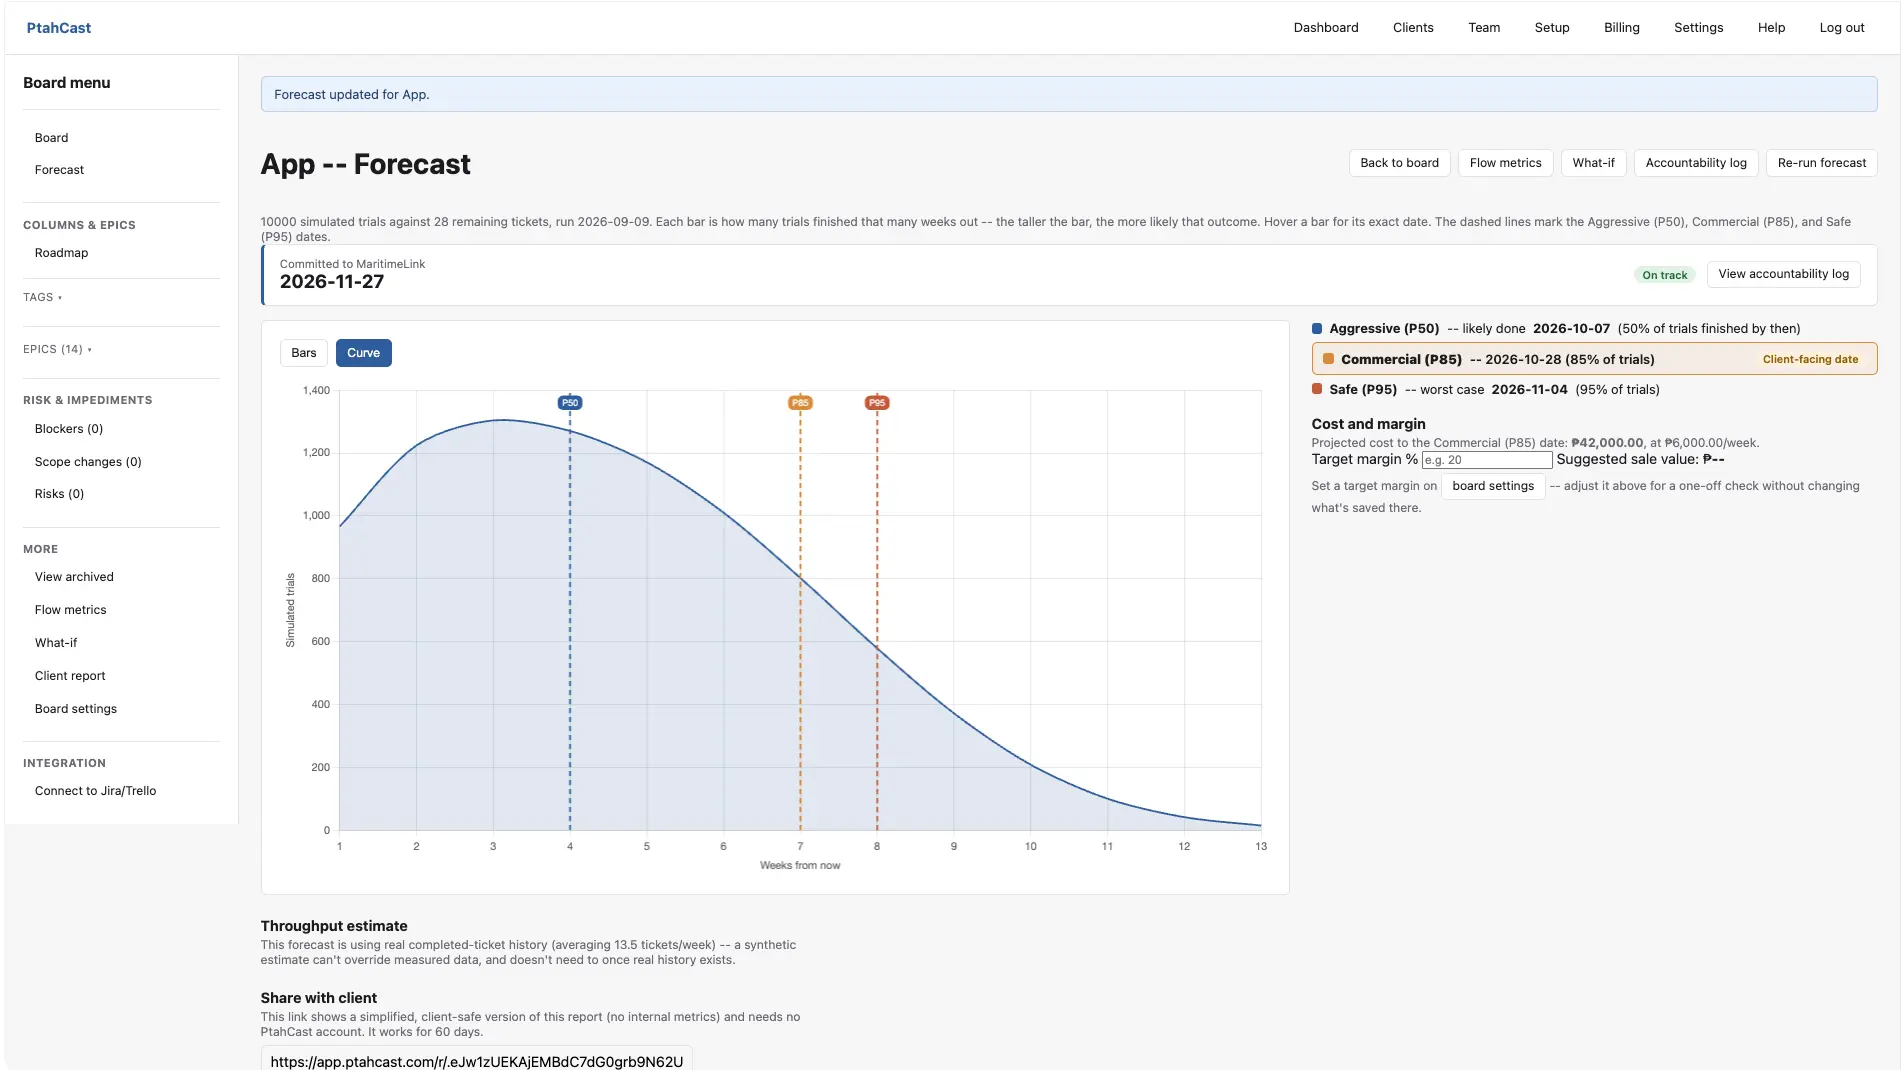This screenshot has height=1070, width=1901.
Task: Click the red Safe (P95) swatch
Action: 1317,389
